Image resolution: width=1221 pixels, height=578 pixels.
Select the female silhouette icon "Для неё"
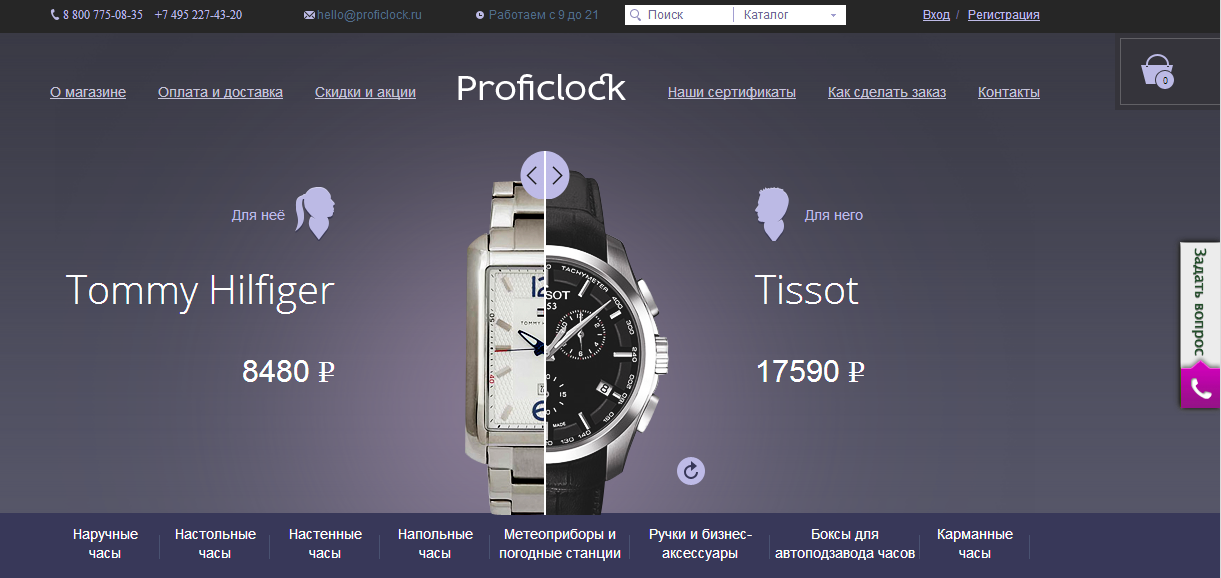(x=314, y=214)
